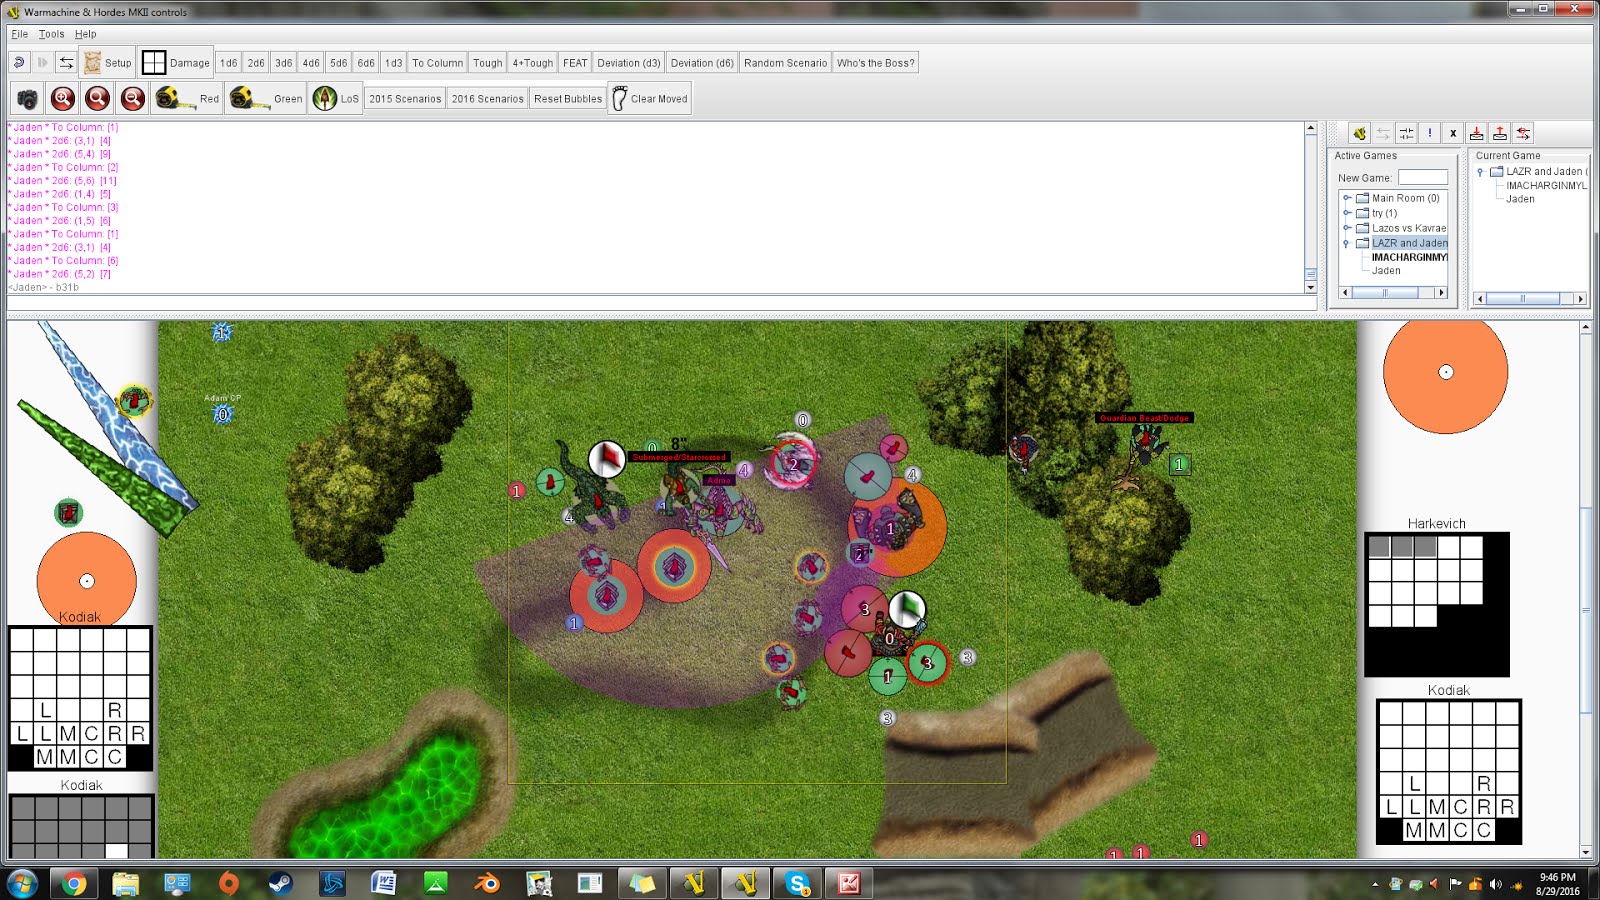Open the Tools menu

[x=51, y=33]
